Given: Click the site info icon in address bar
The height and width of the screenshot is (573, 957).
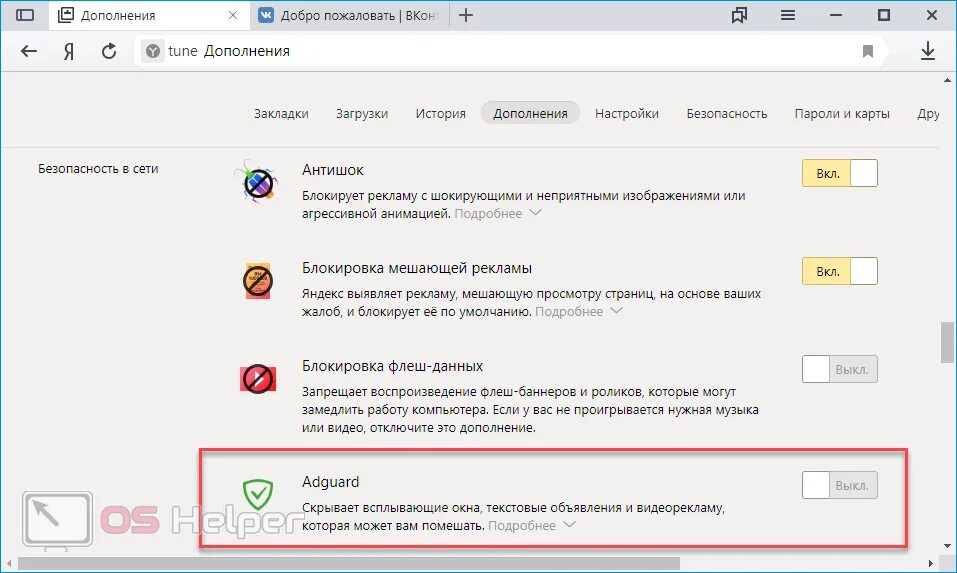Looking at the screenshot, I should click(x=153, y=51).
